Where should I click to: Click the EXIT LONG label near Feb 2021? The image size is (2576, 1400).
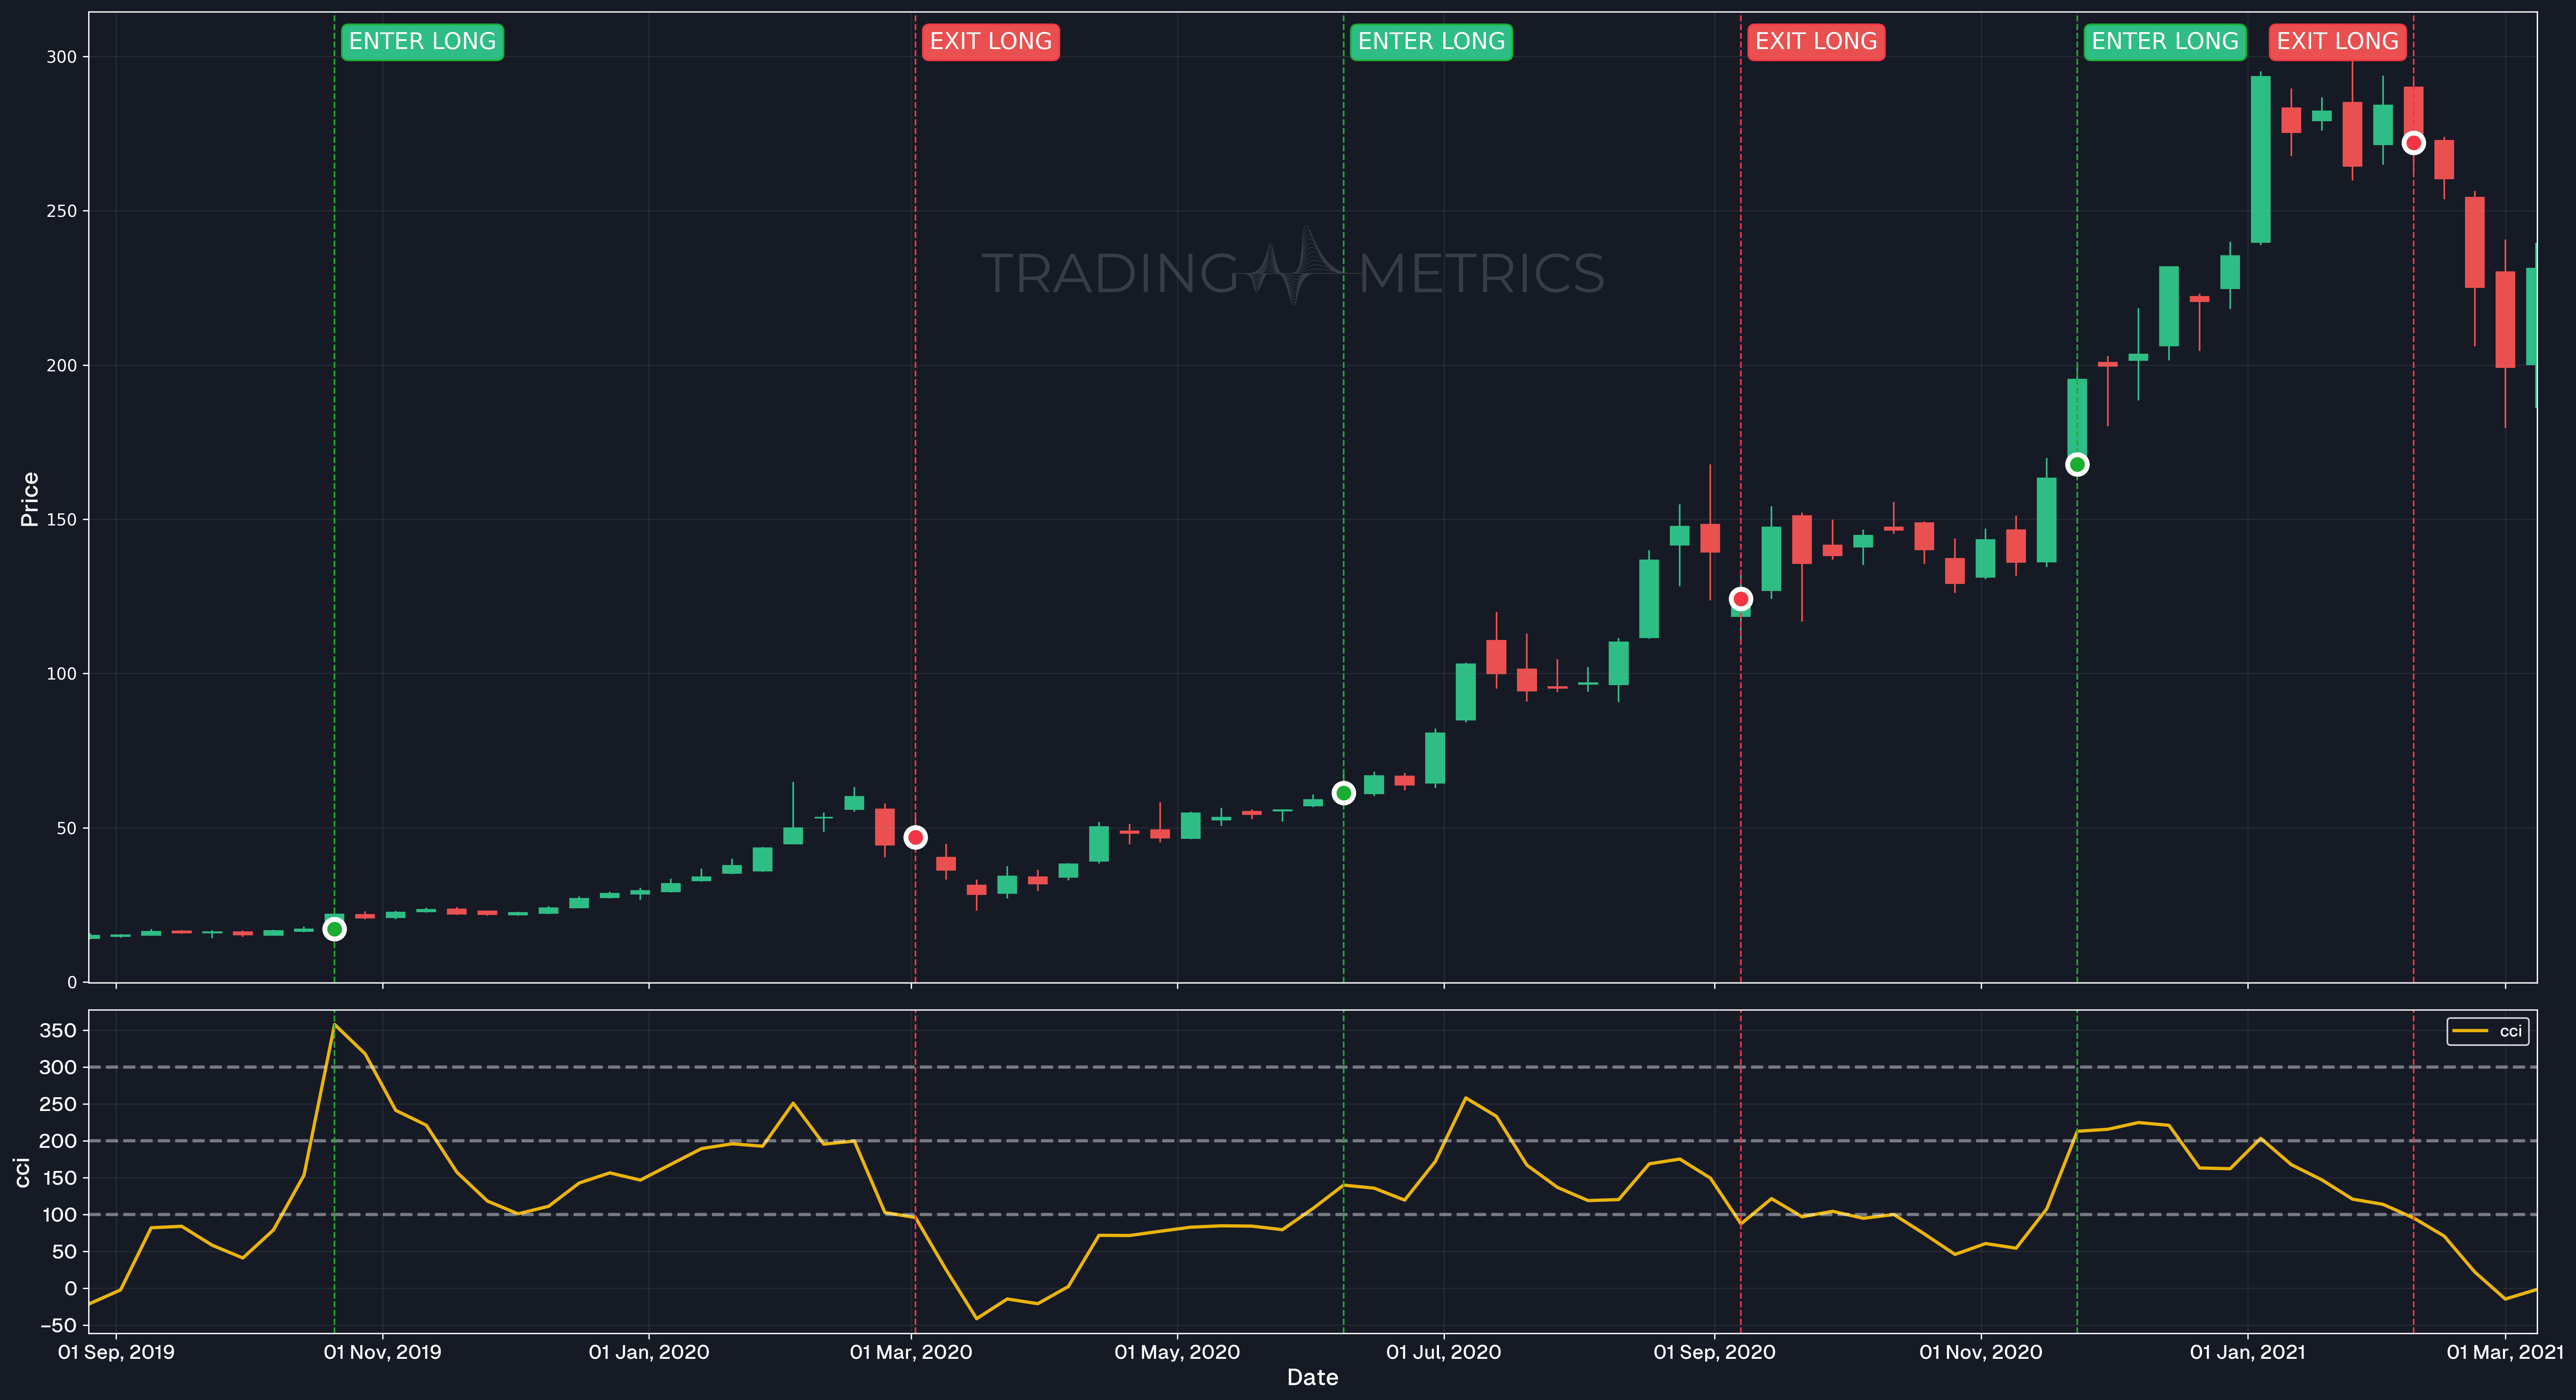tap(2337, 42)
